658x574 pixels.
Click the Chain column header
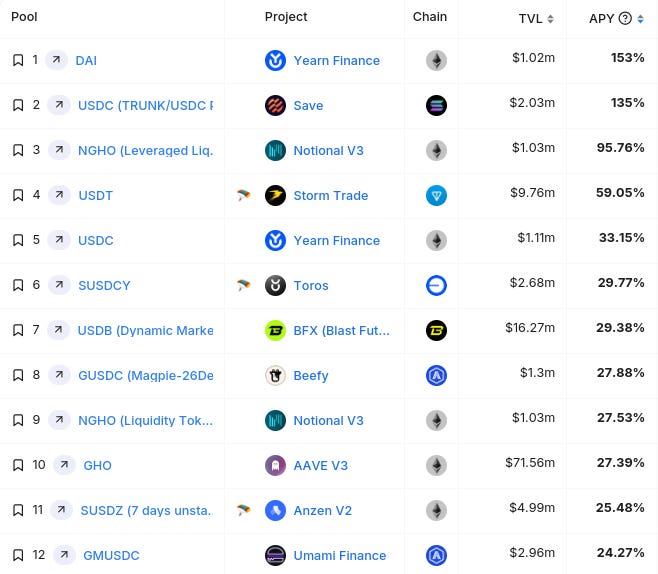point(430,17)
